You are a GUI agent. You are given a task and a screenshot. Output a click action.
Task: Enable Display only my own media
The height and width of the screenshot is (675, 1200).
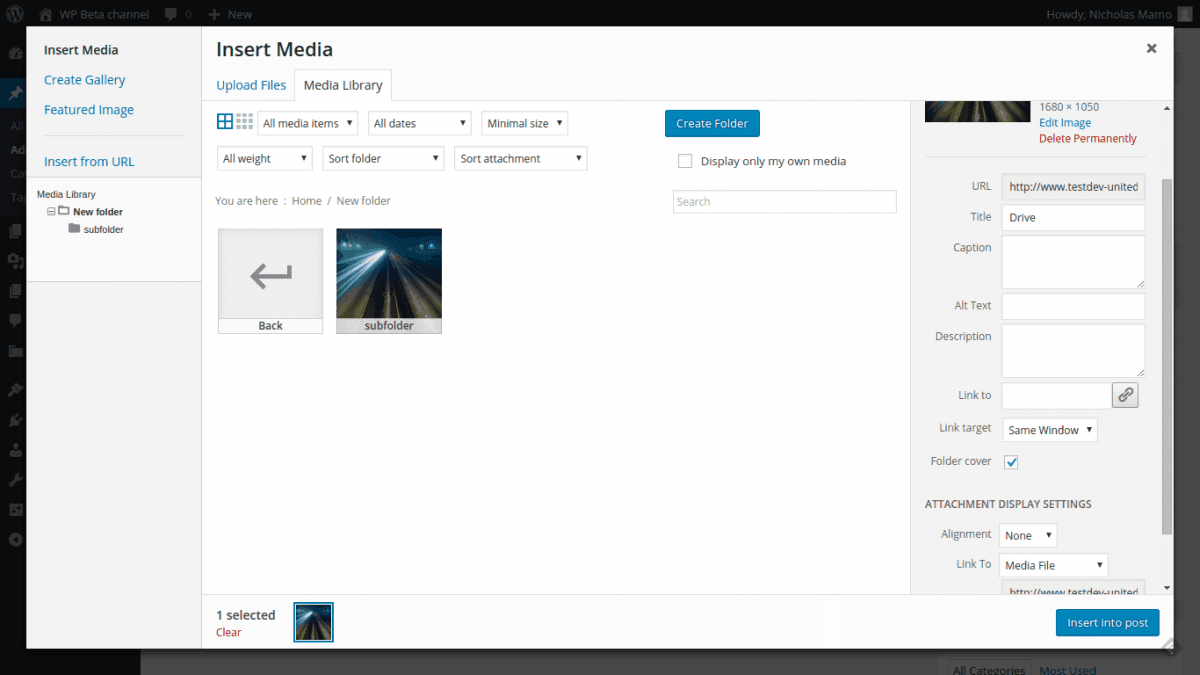coord(685,161)
